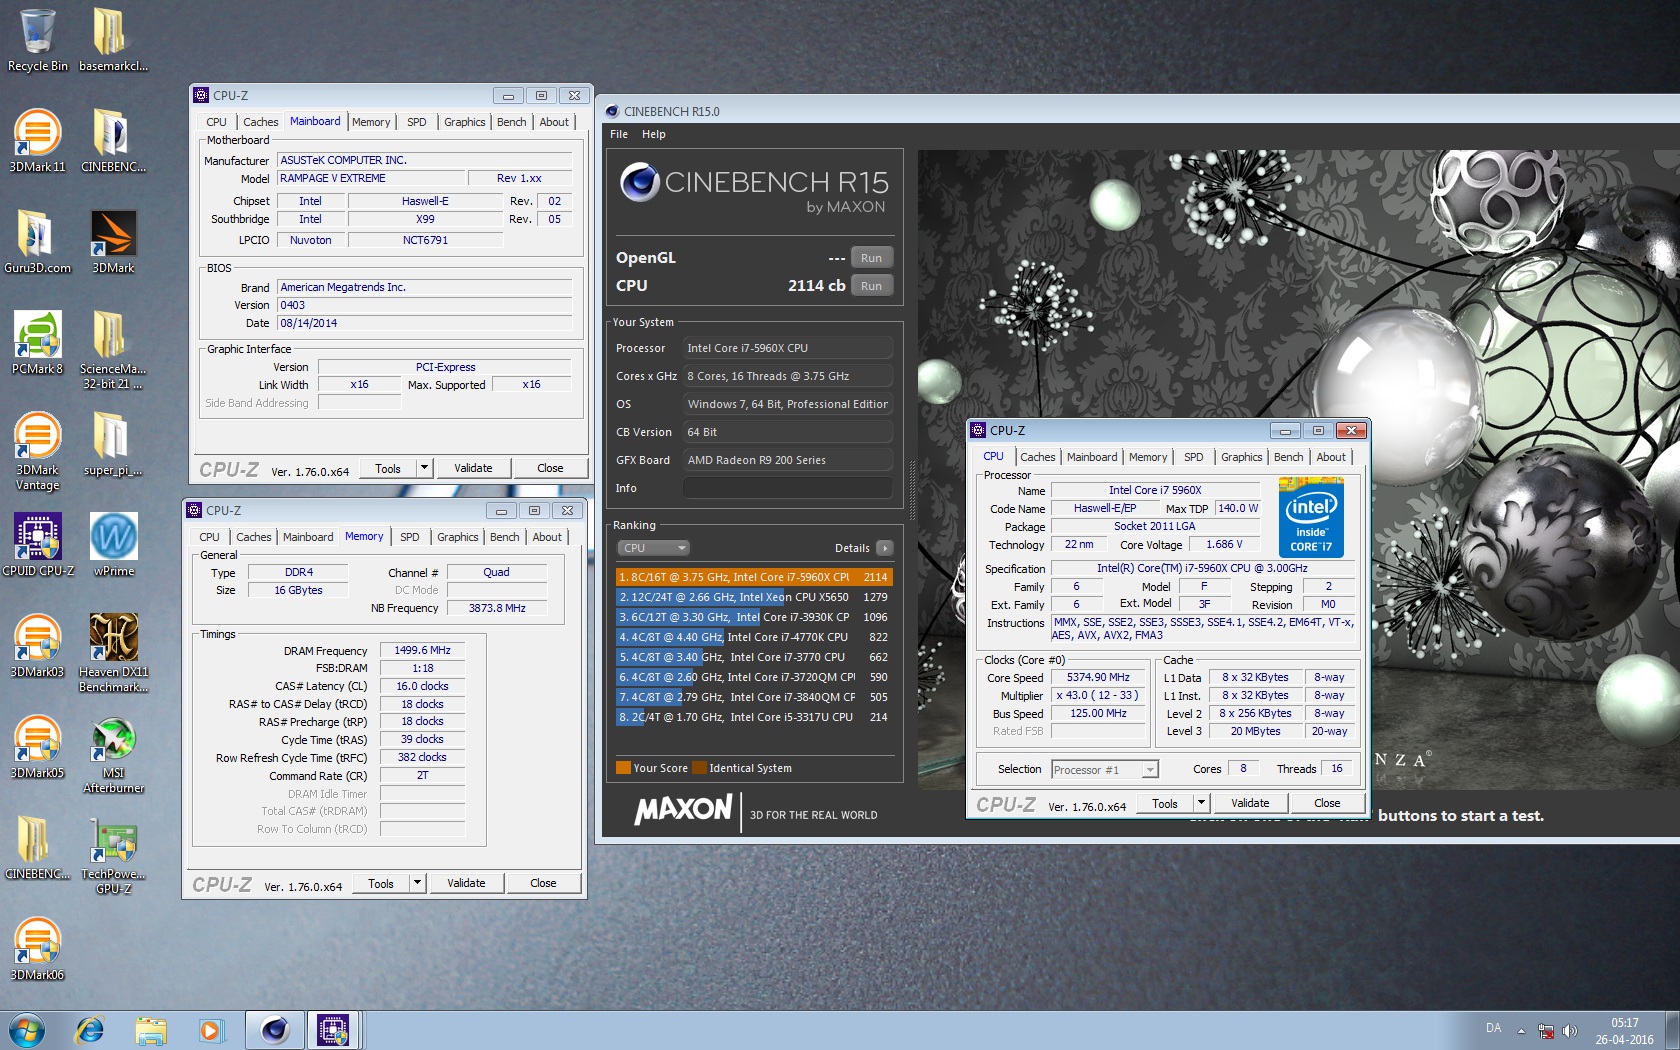Launch 3DMark 11 desktop shortcut
This screenshot has height=1050, width=1680.
pos(38,141)
